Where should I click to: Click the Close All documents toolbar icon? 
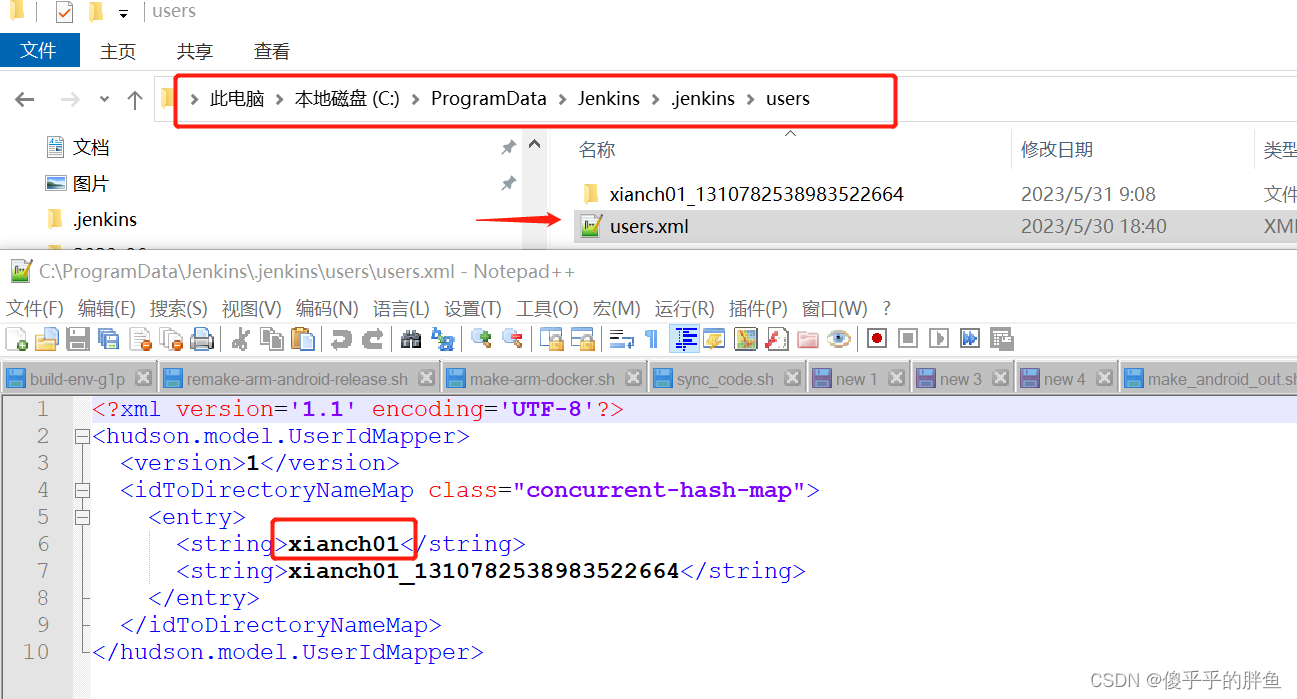[171, 339]
